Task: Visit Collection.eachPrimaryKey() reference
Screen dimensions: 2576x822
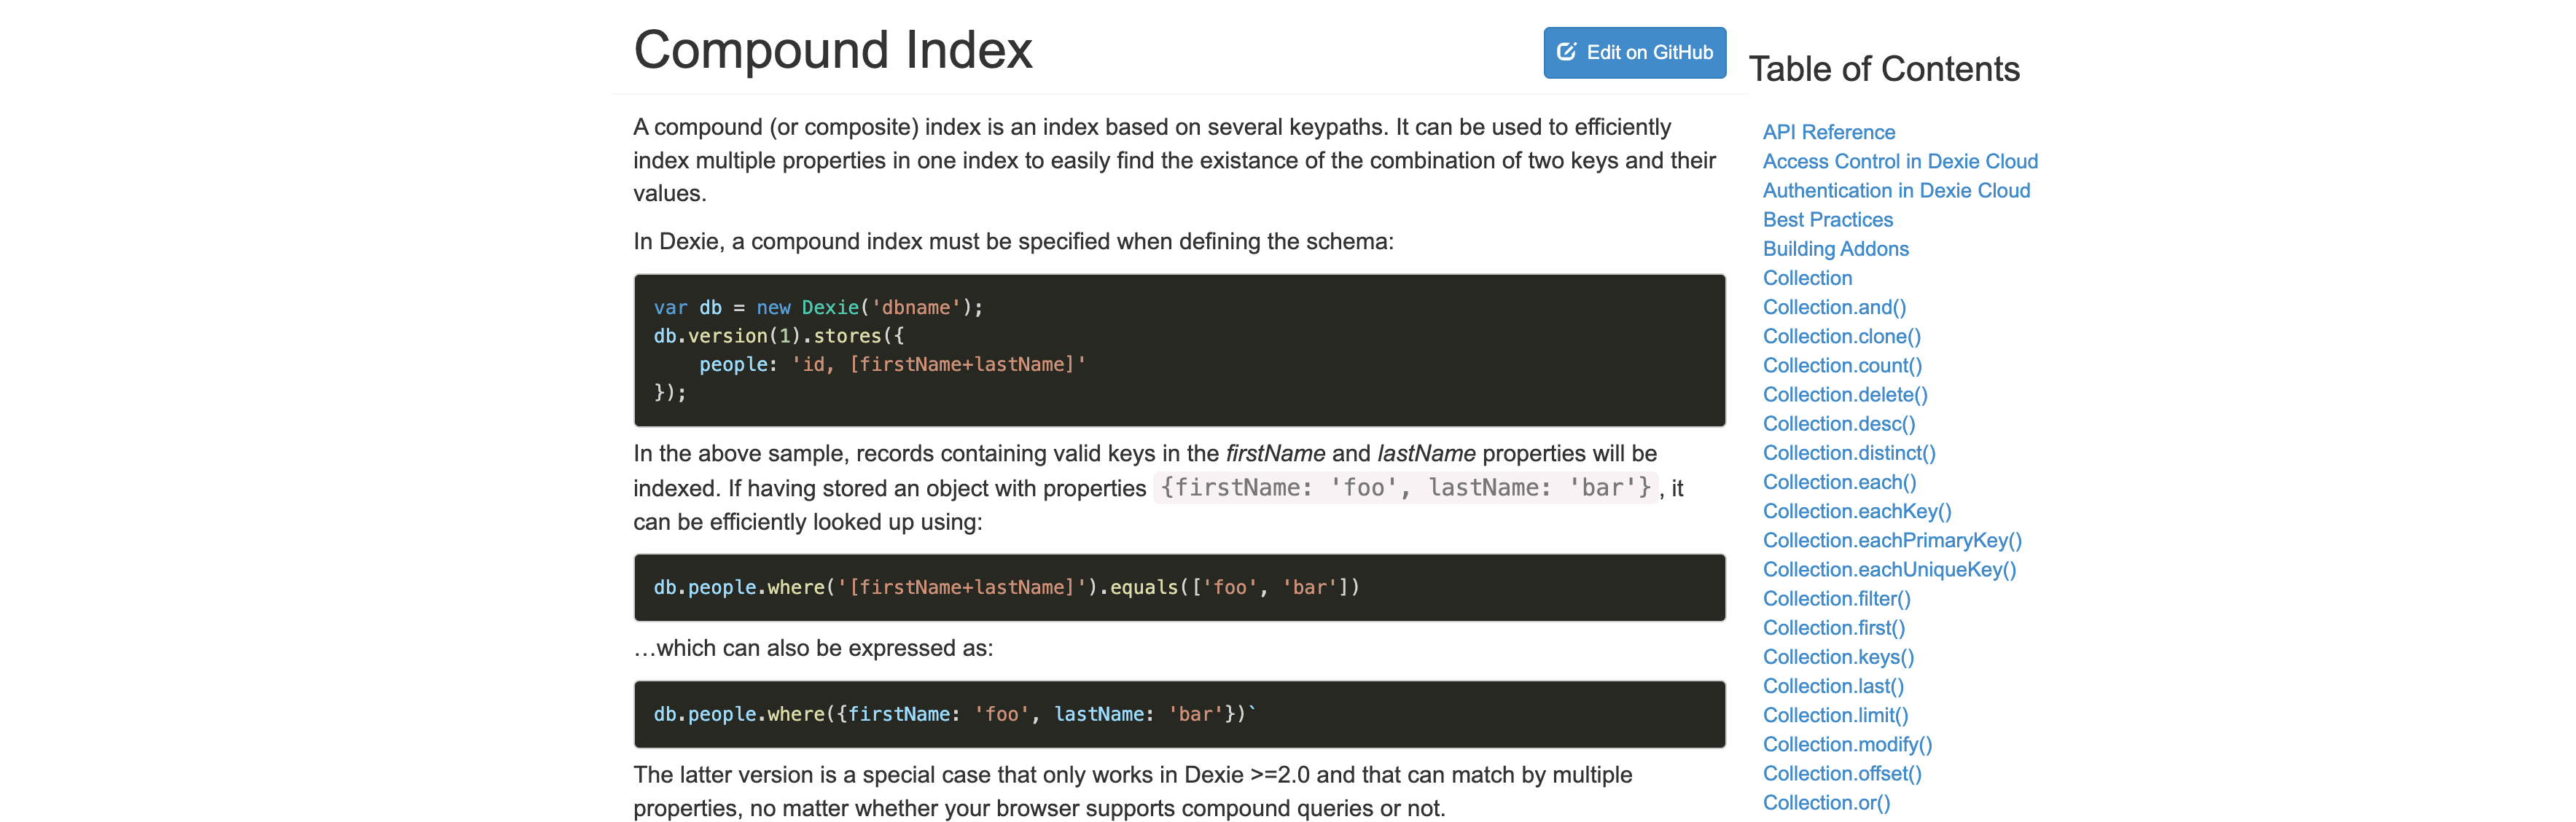Action: coord(1892,540)
